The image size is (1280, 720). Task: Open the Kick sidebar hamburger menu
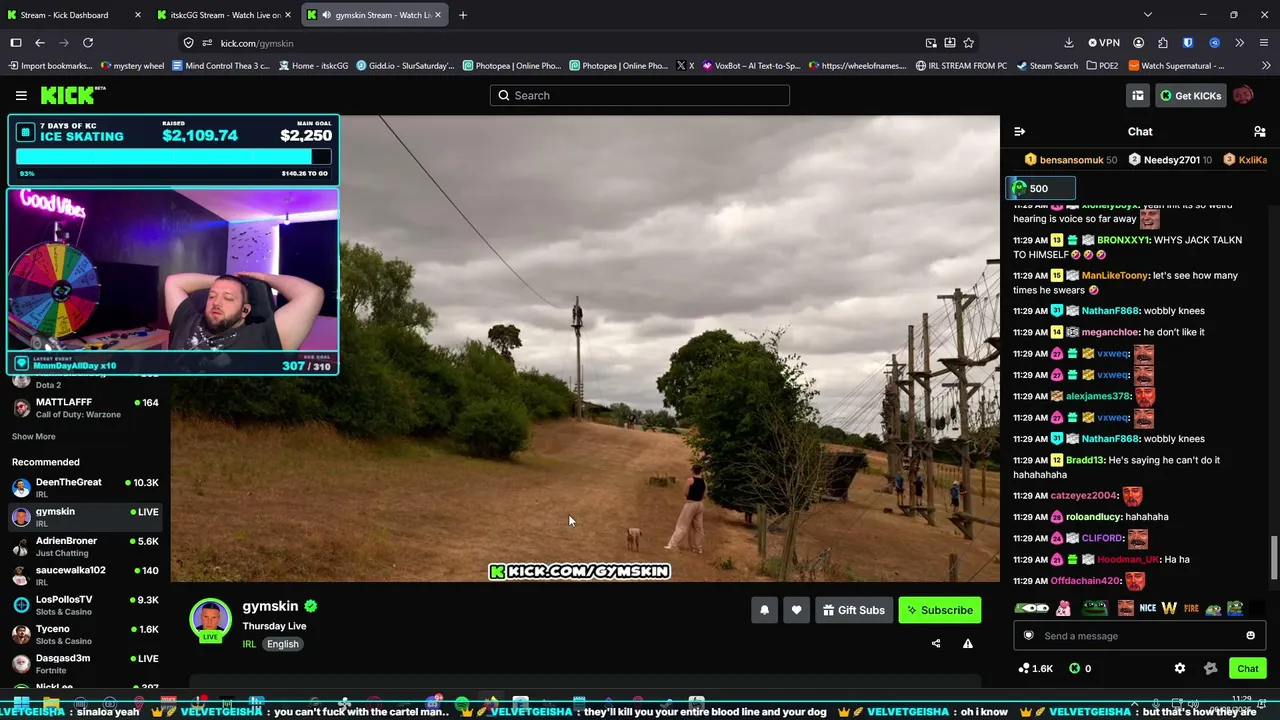[x=21, y=95]
